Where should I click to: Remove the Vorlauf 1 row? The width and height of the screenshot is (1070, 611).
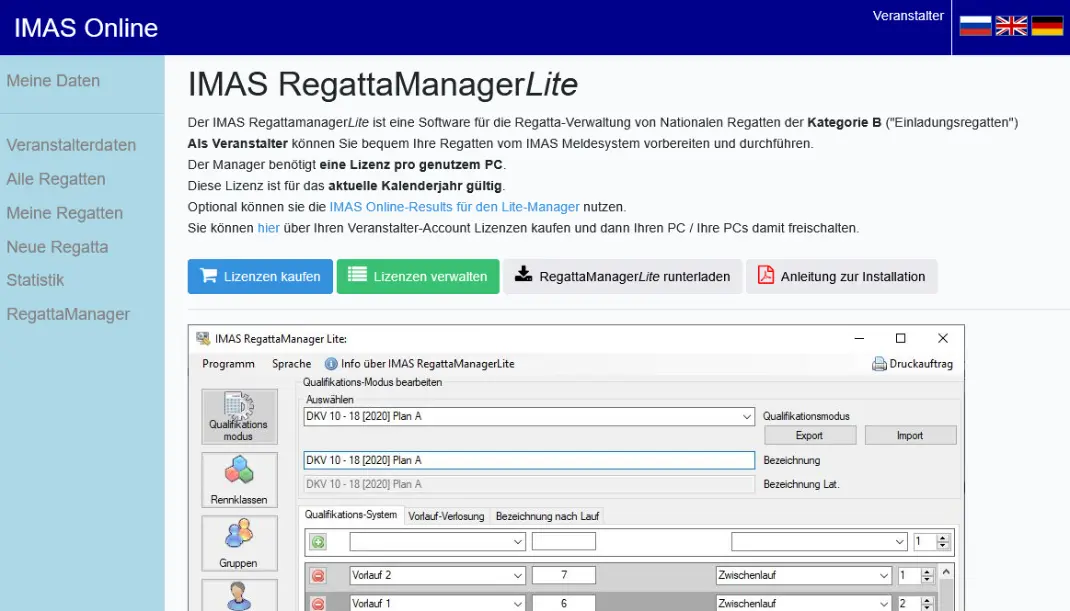tap(318, 603)
